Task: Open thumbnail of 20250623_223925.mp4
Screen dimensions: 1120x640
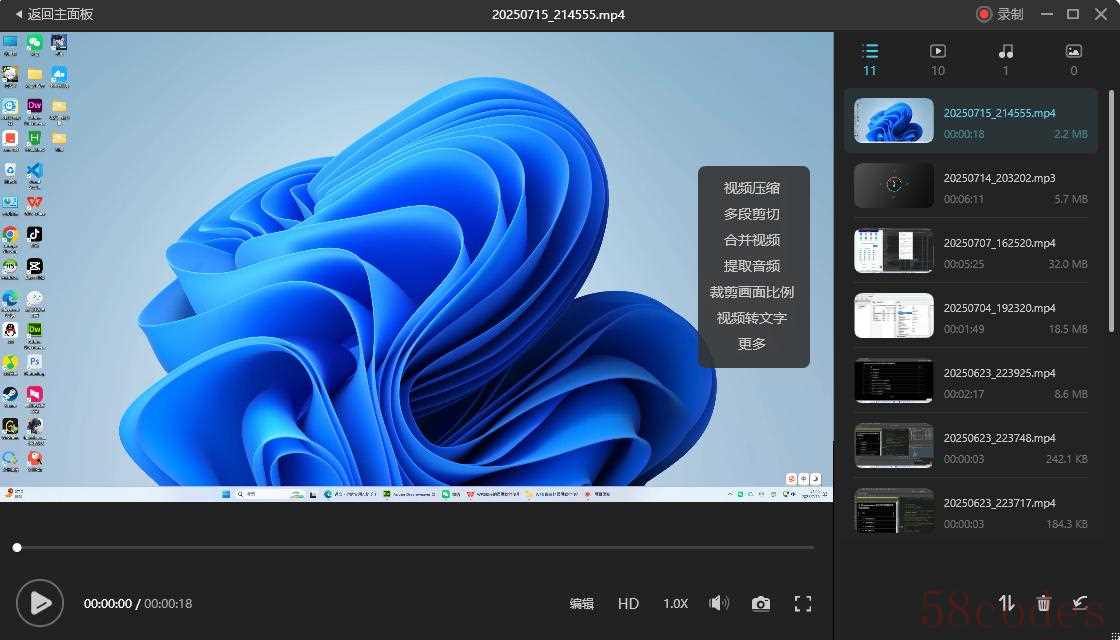Action: [x=894, y=380]
